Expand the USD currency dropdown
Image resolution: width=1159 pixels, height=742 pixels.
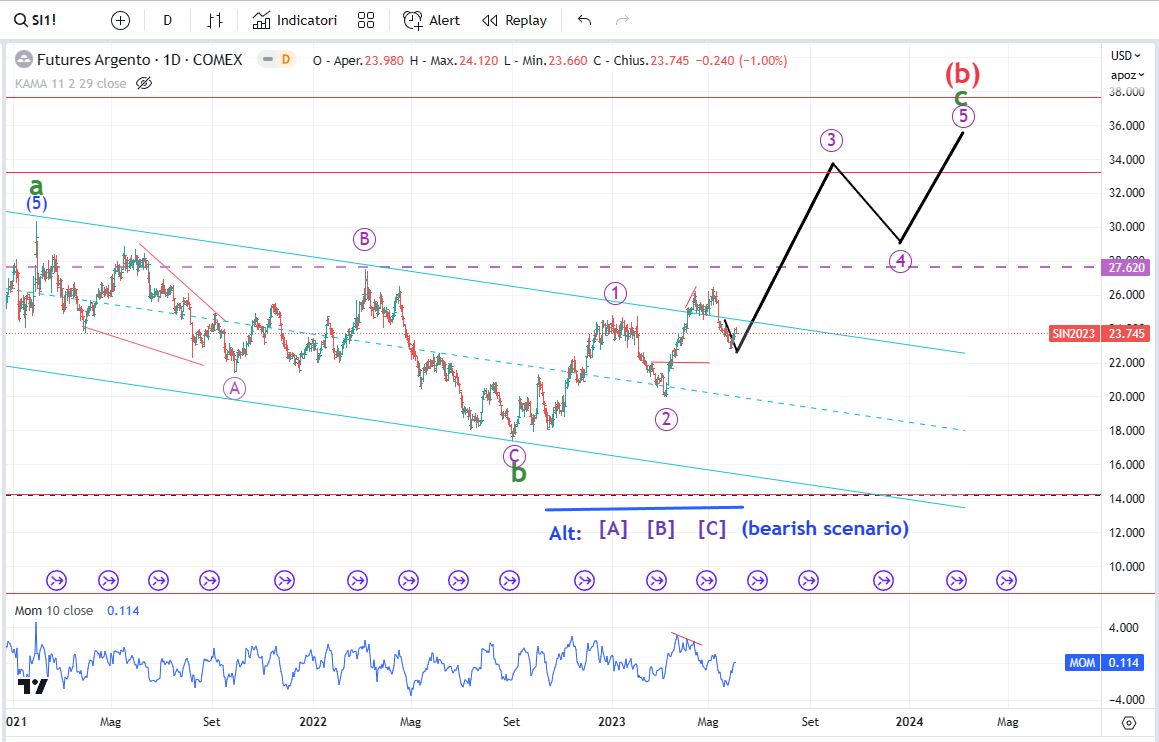(1124, 56)
